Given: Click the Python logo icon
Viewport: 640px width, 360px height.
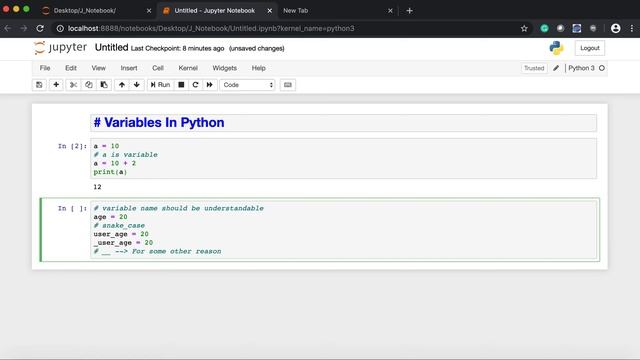Looking at the screenshot, I should [x=556, y=48].
